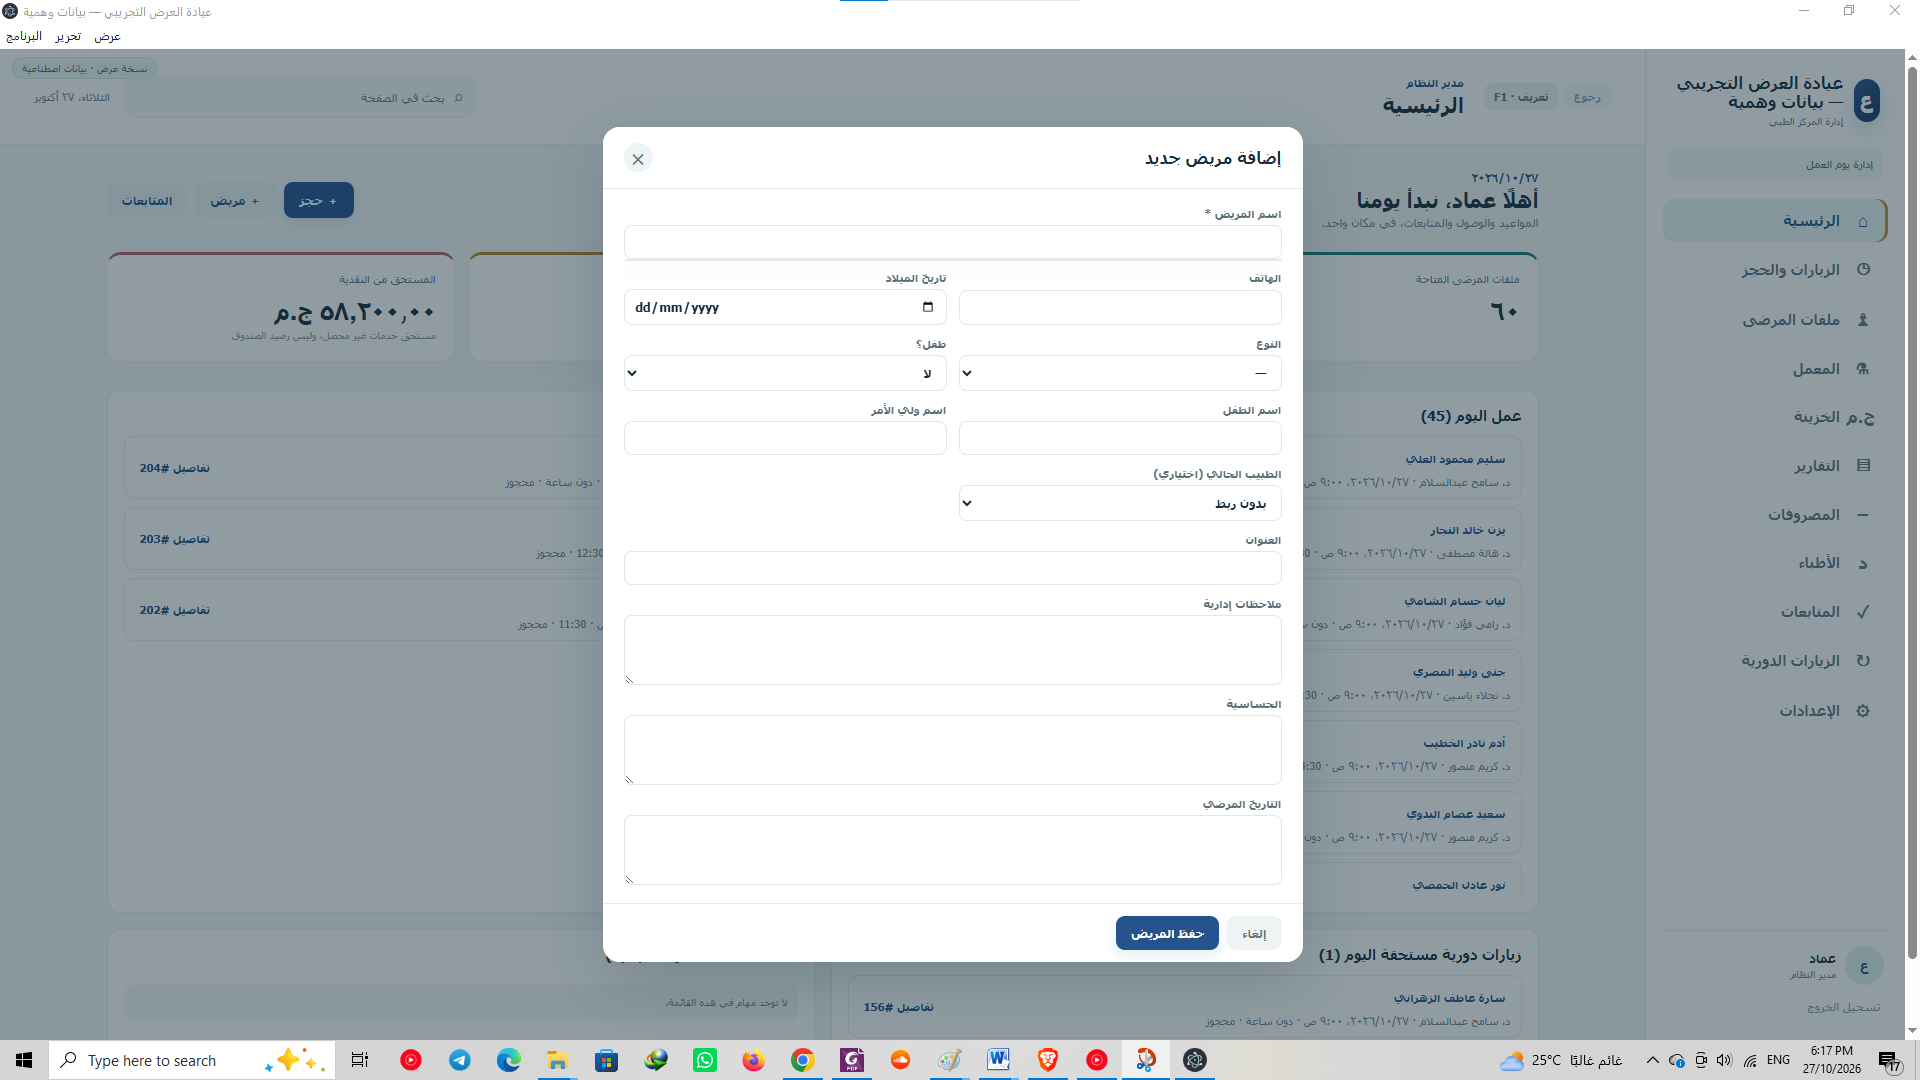This screenshot has height=1080, width=1920.
Task: Click the بحث في الصفحة search box
Action: pos(300,98)
